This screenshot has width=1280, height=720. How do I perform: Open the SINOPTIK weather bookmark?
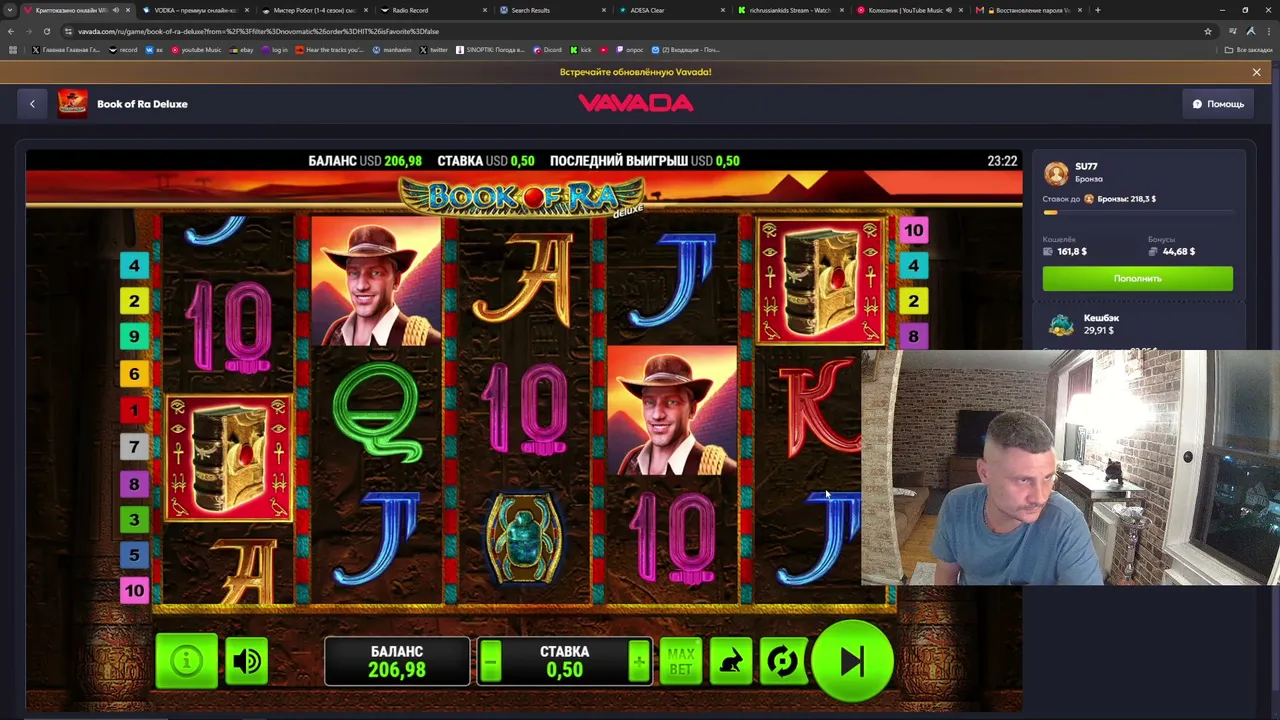coord(490,50)
